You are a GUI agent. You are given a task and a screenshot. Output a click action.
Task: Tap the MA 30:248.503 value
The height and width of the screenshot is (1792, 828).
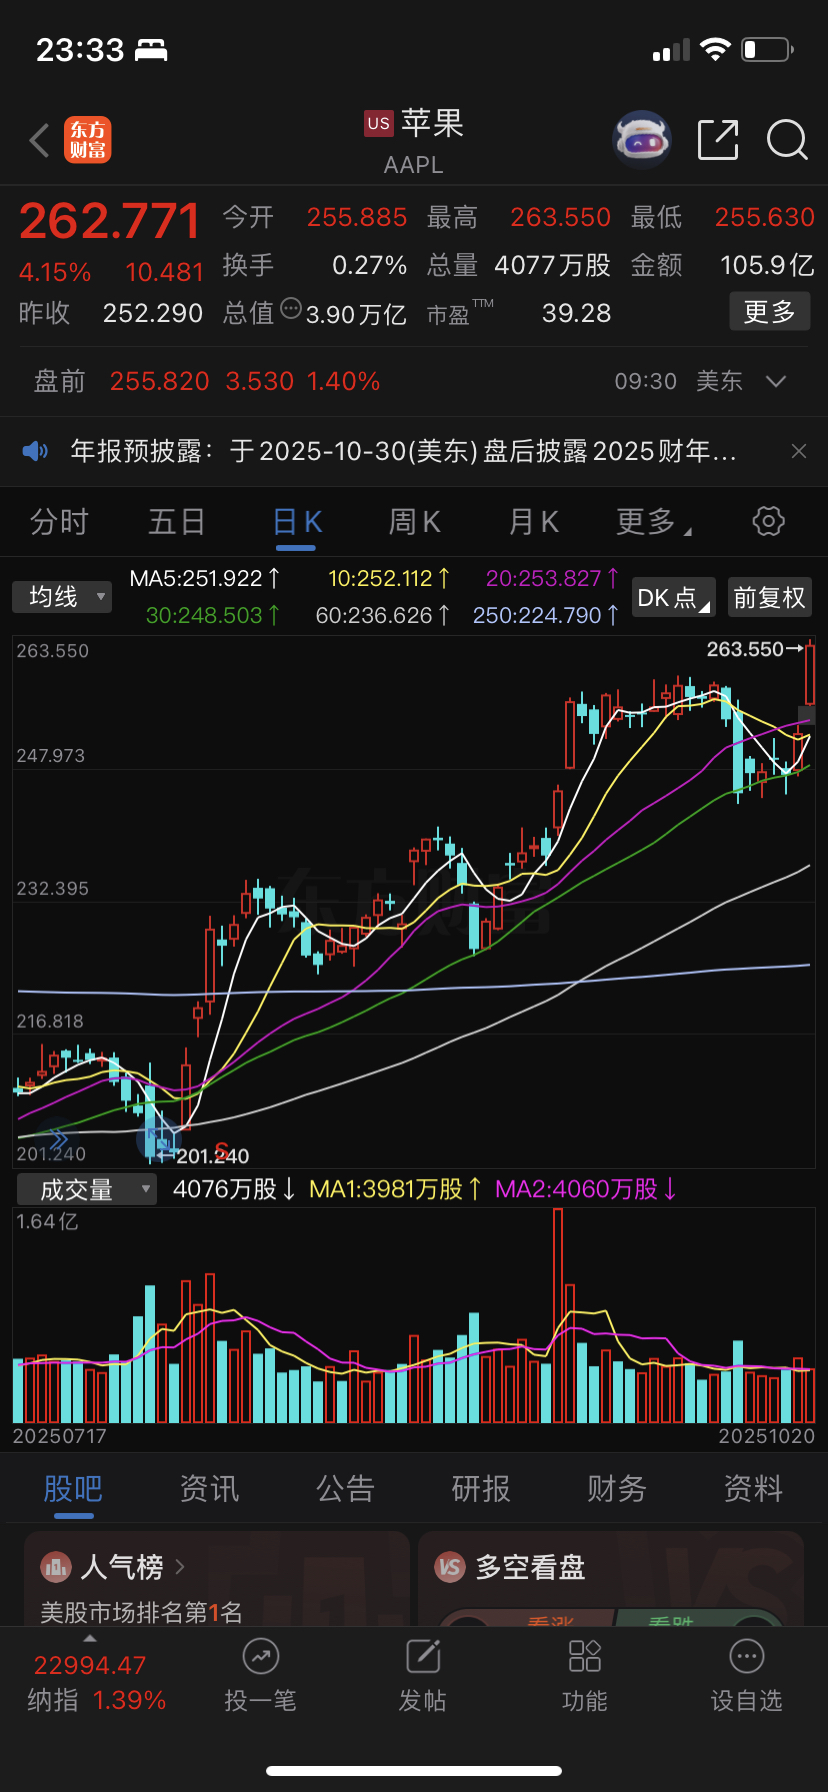211,615
